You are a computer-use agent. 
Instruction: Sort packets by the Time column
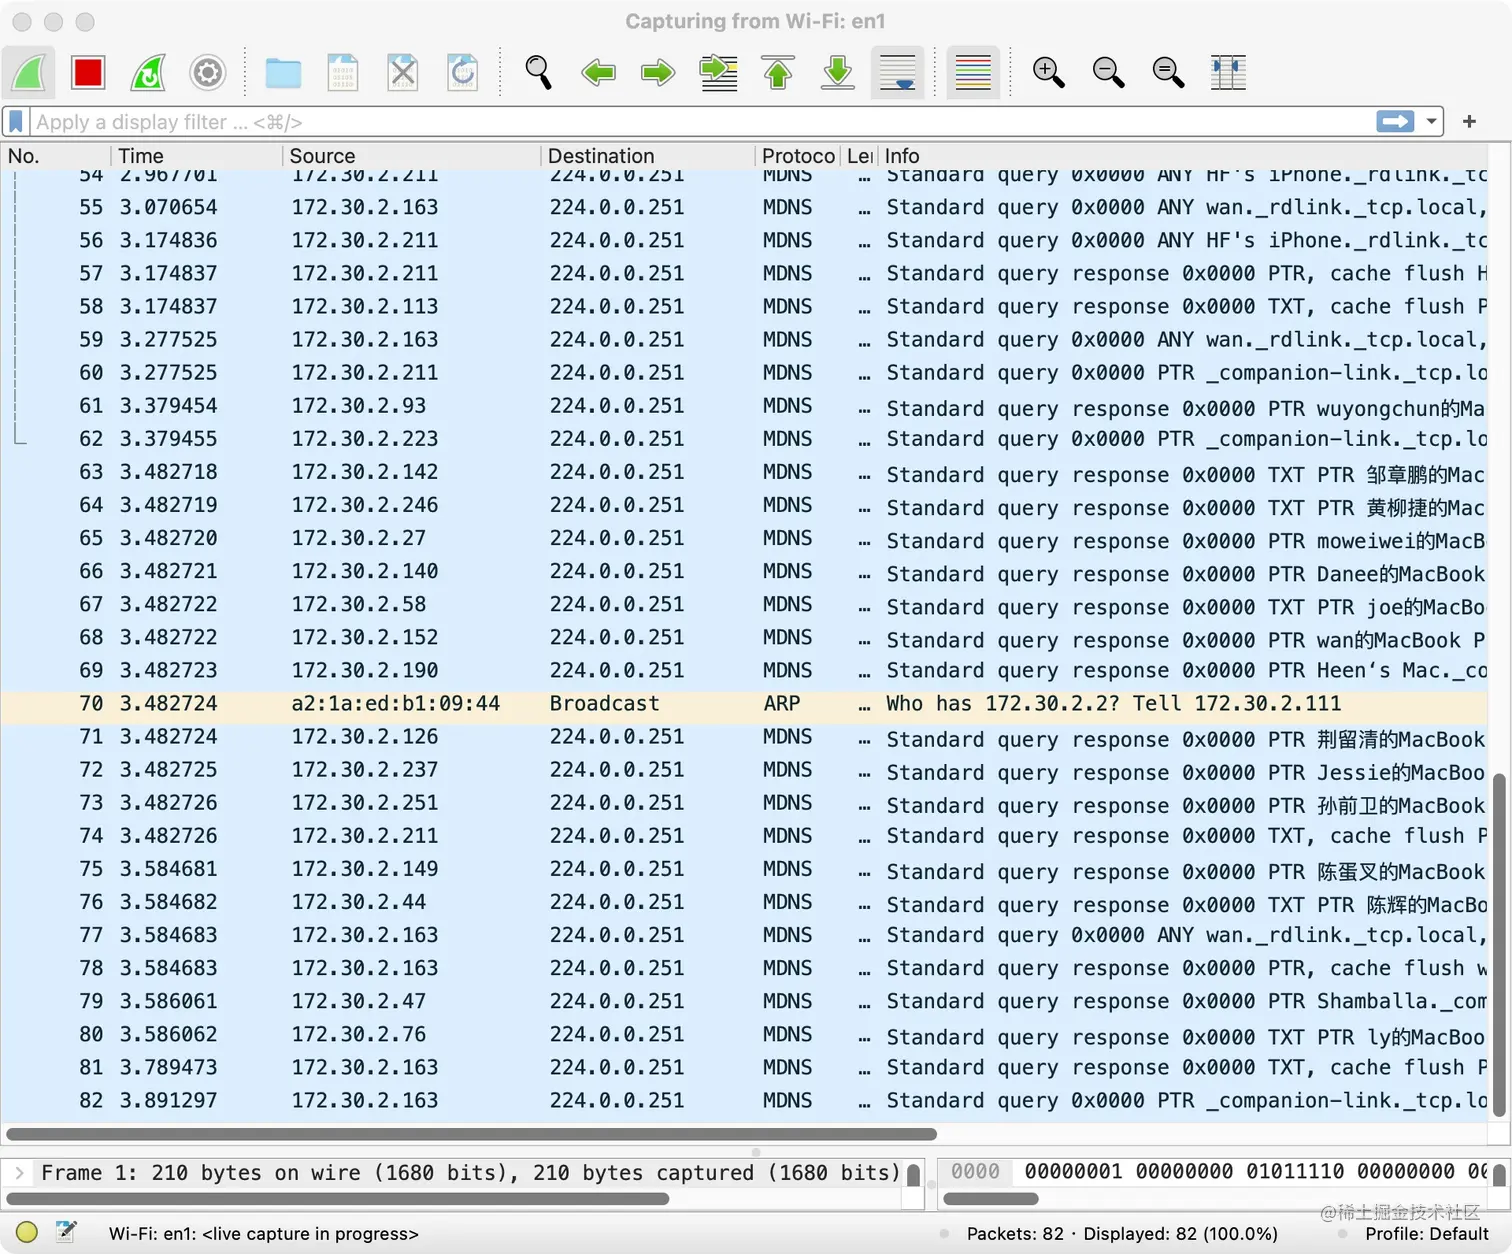pyautogui.click(x=197, y=156)
